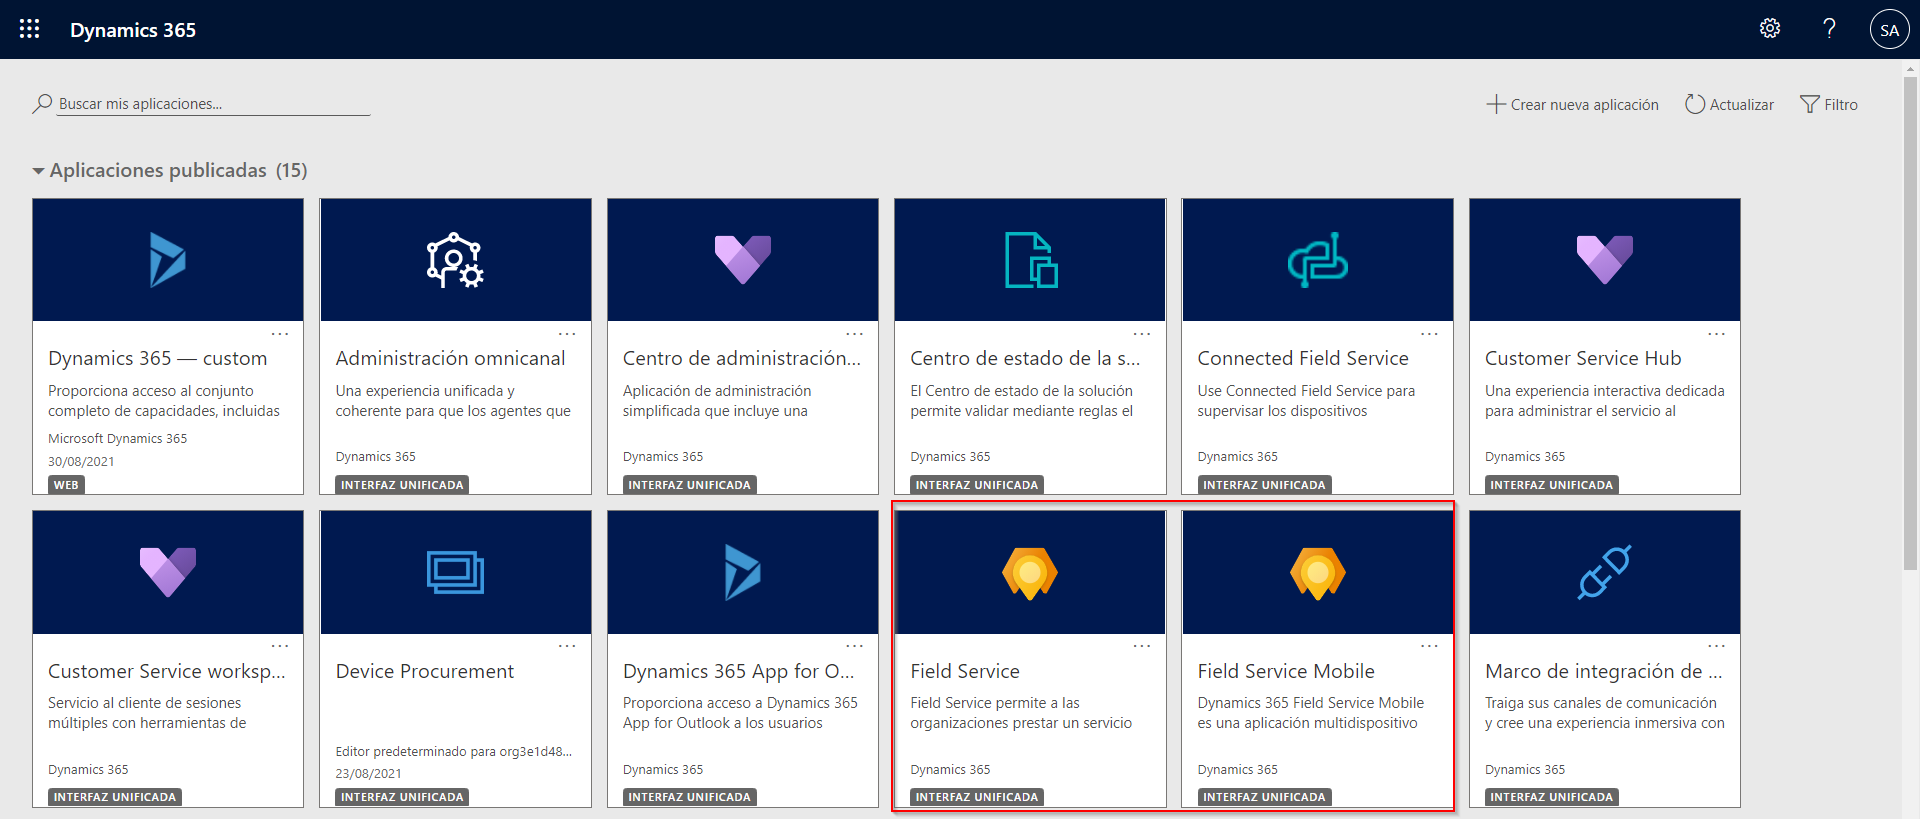Click the Microsoft Dynamics 365 publisher text
This screenshot has height=819, width=1920.
118,438
